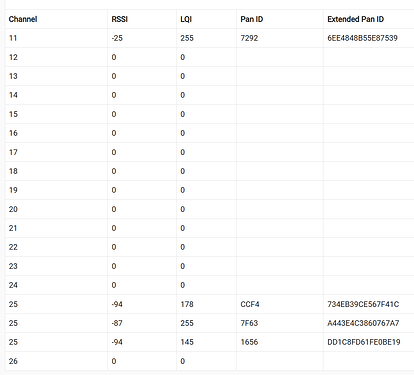This screenshot has height=375, width=414.
Task: Click the -25 RSSI value
Action: pos(117,38)
